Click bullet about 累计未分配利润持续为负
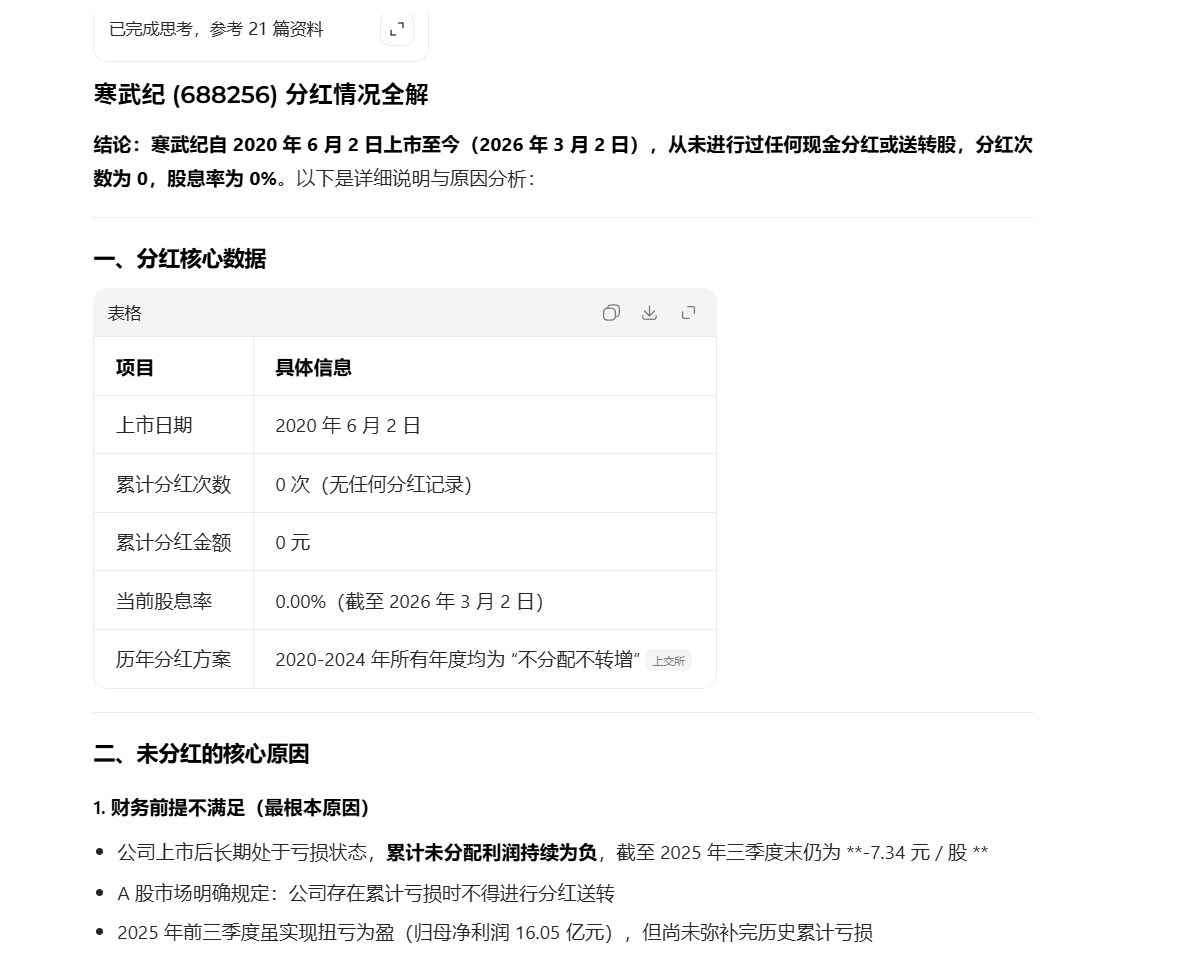 click(x=553, y=852)
